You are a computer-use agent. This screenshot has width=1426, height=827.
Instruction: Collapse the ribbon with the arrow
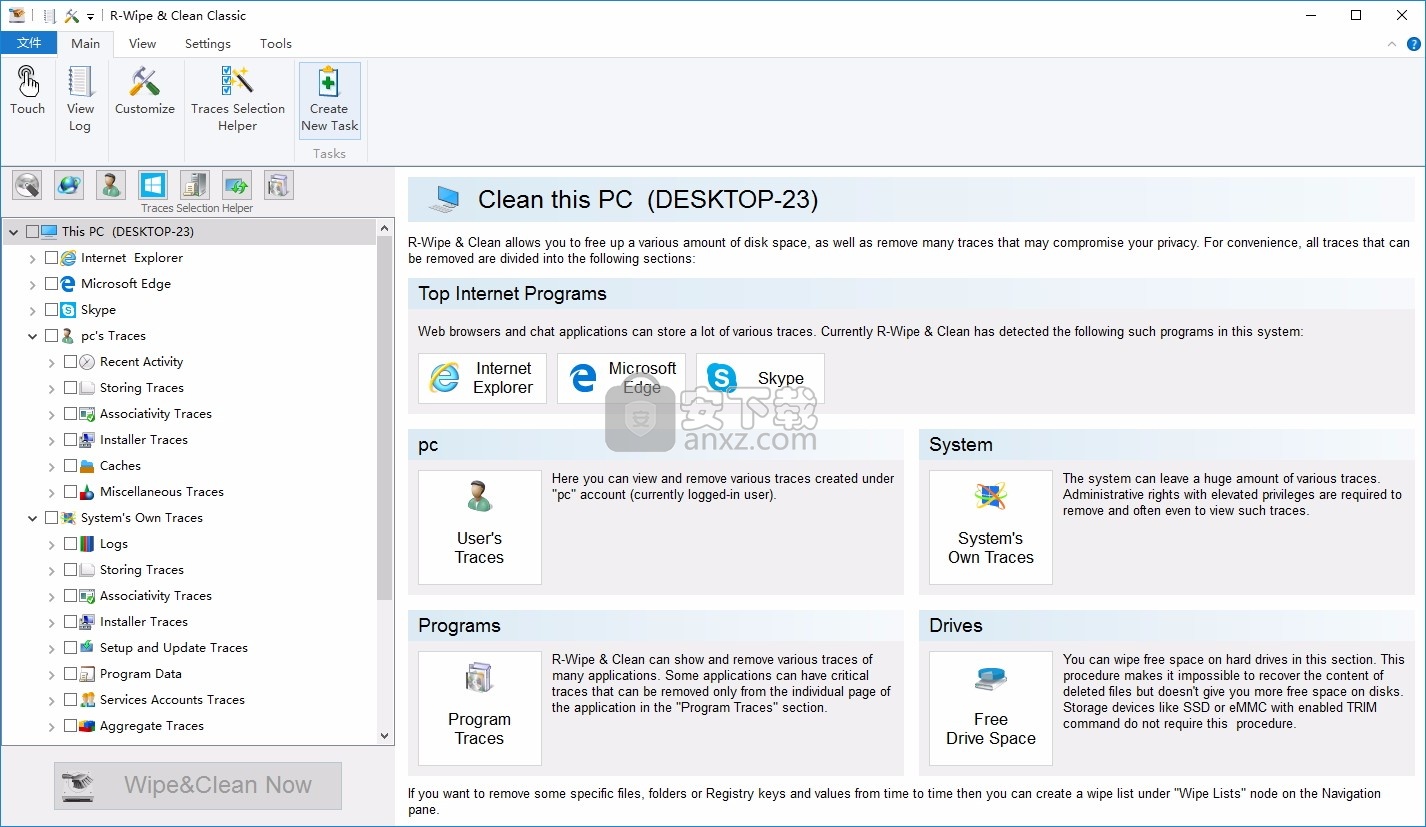1392,44
